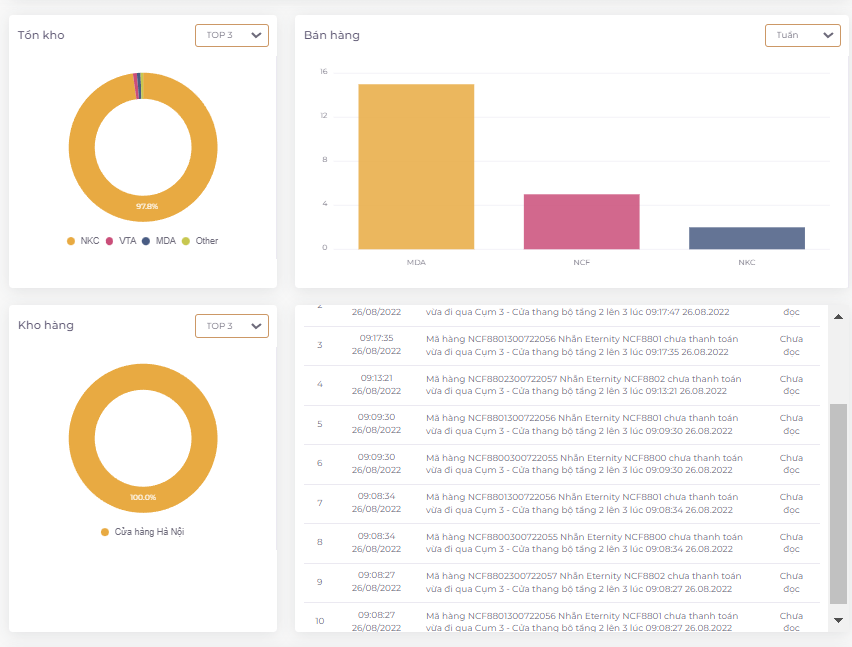Expand the Kho hàng TOP 3 dropdown
852x647 pixels.
pos(231,326)
